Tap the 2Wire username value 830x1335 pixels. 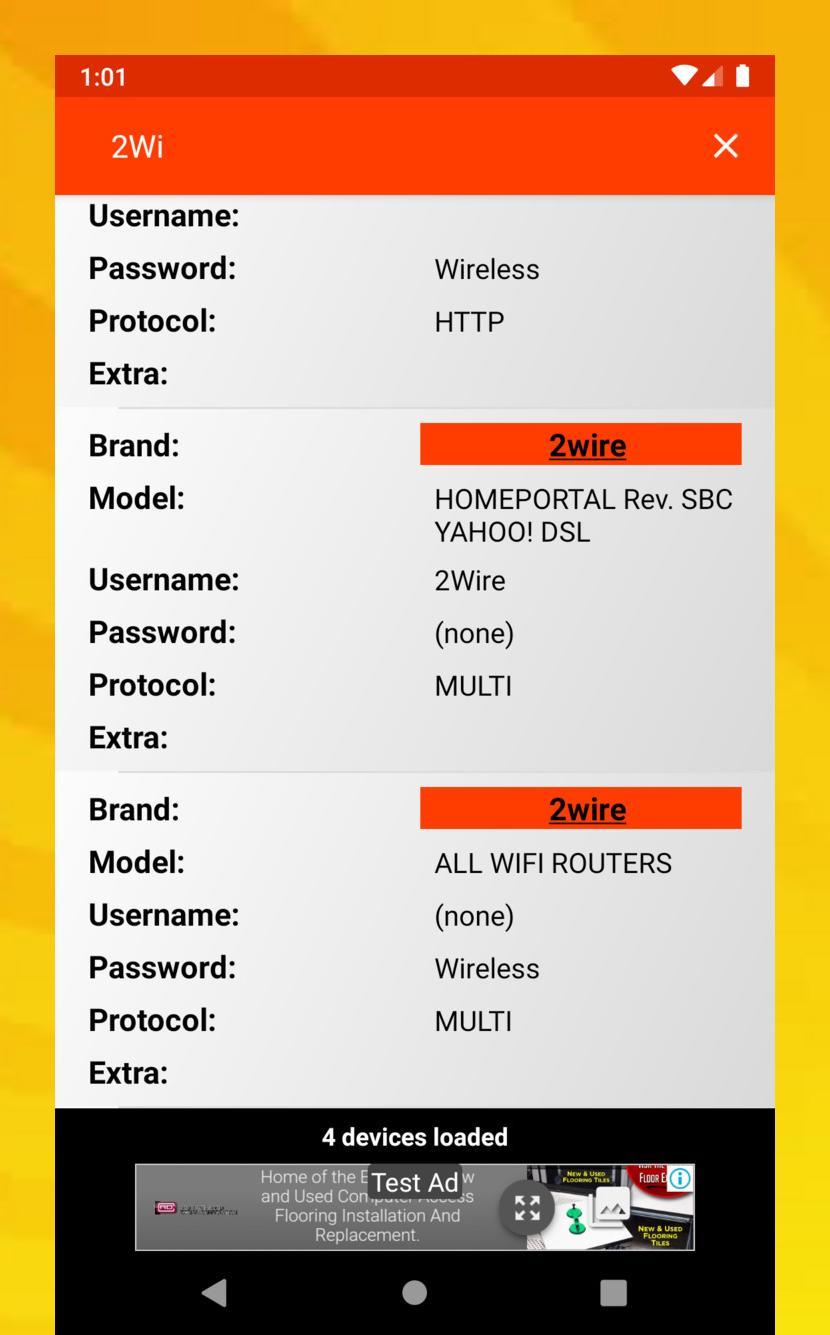tap(469, 581)
